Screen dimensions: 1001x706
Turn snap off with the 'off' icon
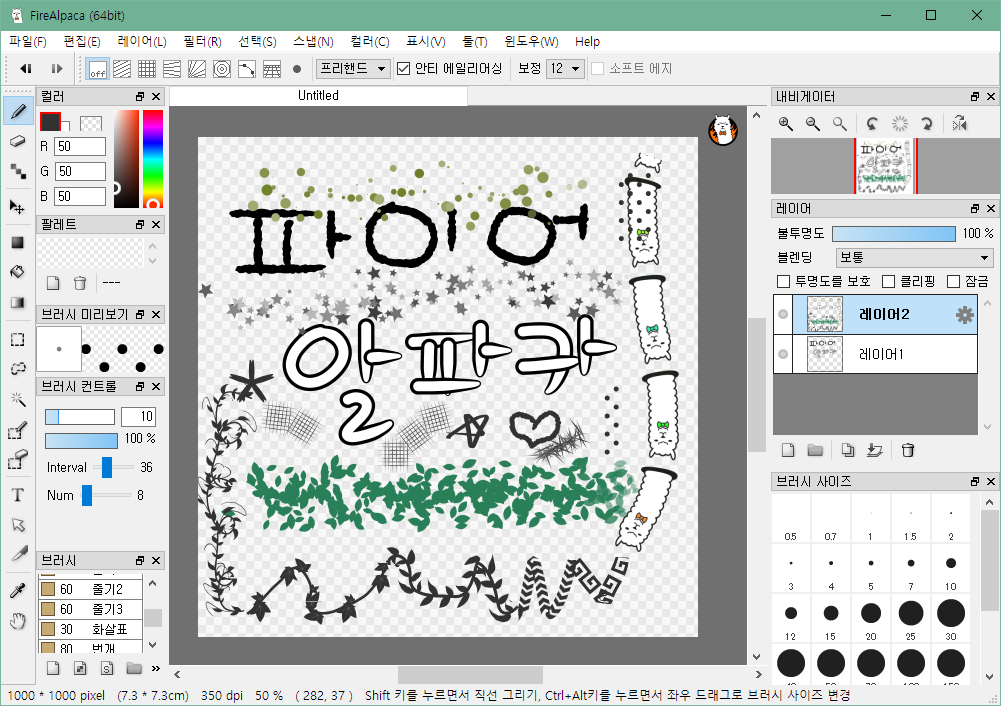coord(98,69)
